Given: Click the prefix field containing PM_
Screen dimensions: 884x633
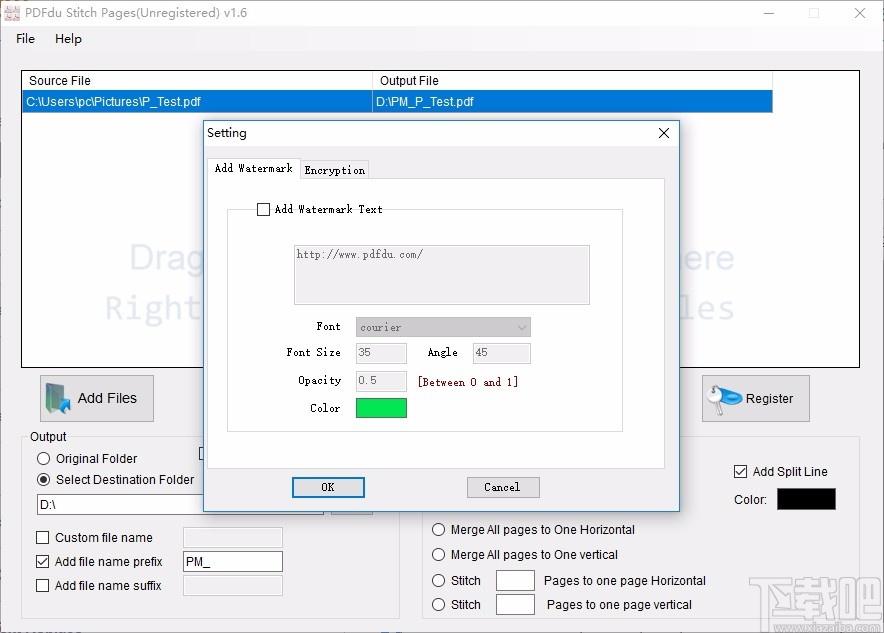Looking at the screenshot, I should (x=233, y=562).
